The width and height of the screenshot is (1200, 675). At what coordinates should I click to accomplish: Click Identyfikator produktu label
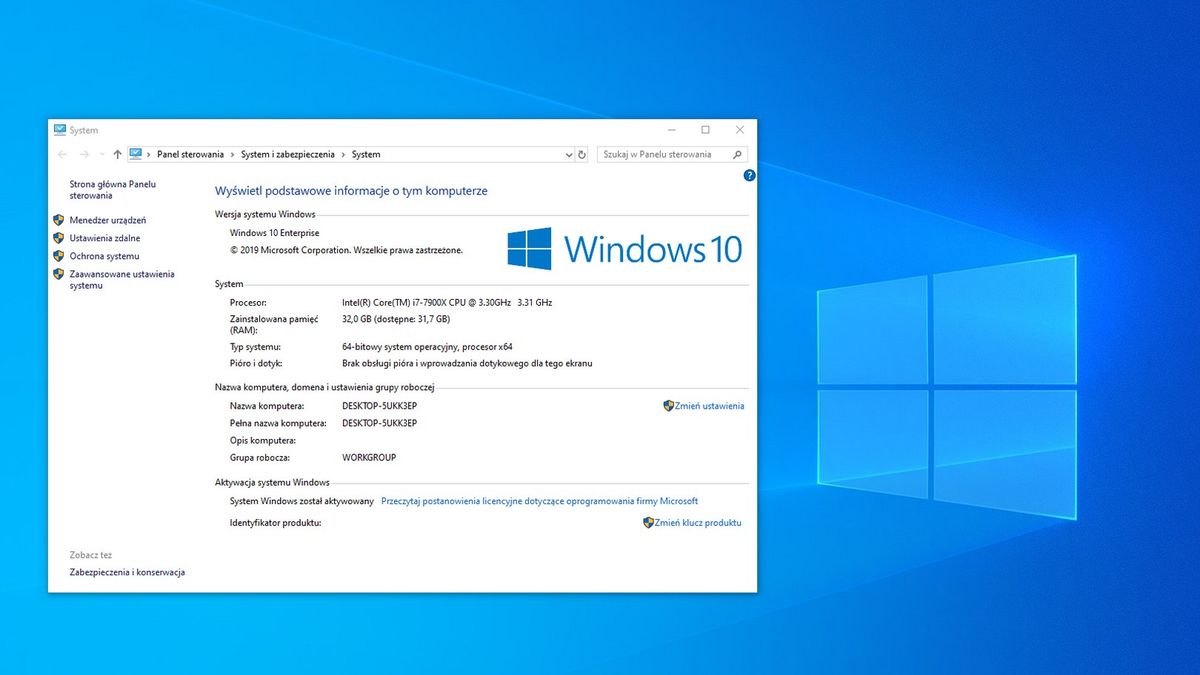[276, 523]
